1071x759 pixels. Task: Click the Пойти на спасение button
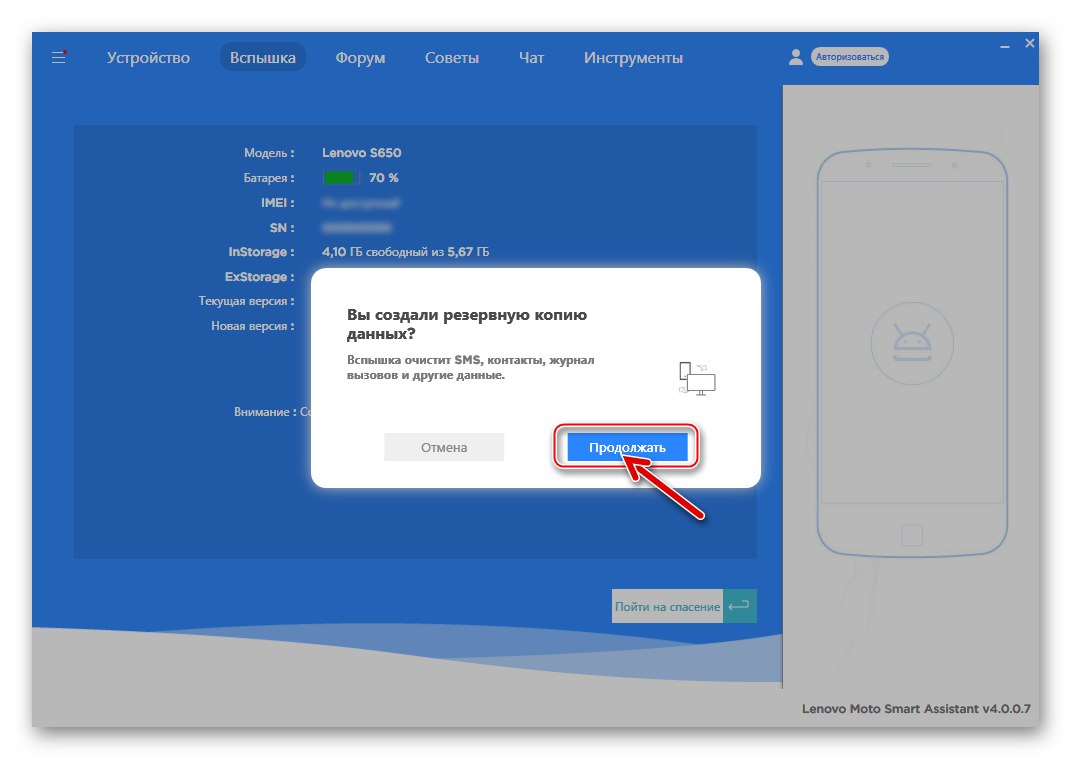pos(667,607)
